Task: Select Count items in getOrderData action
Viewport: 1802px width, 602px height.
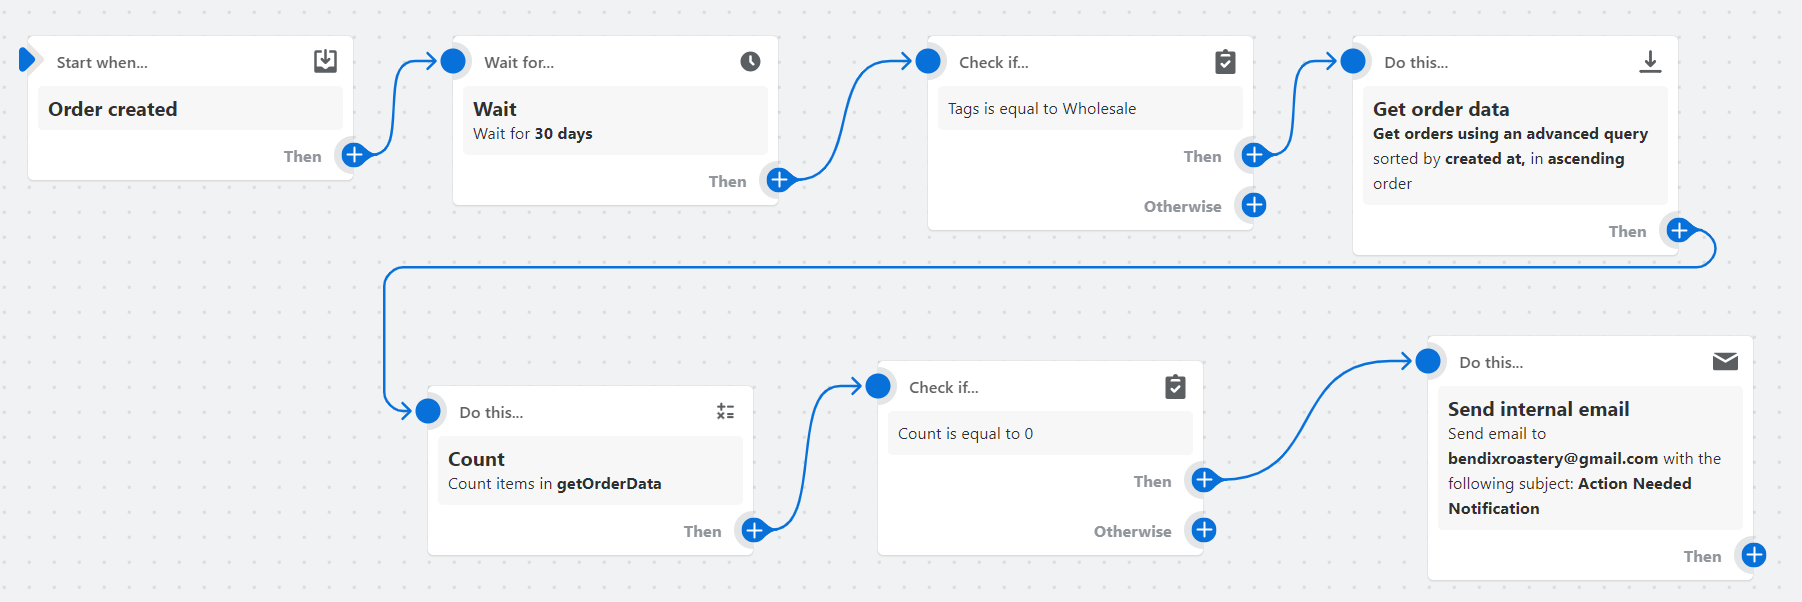Action: pos(589,470)
